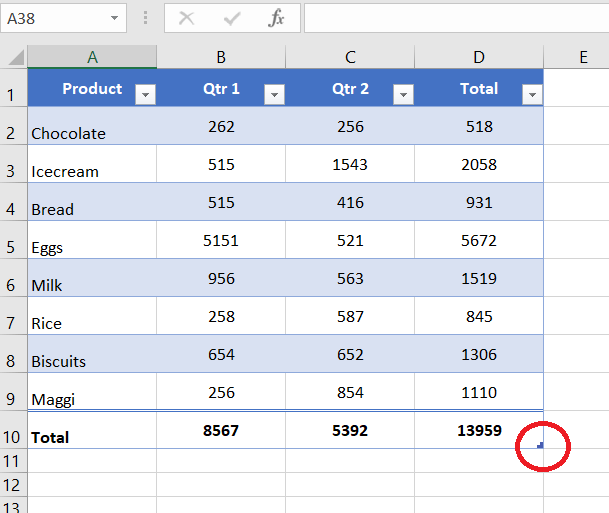Select row 10 header
The height and width of the screenshot is (513, 609).
[14, 430]
